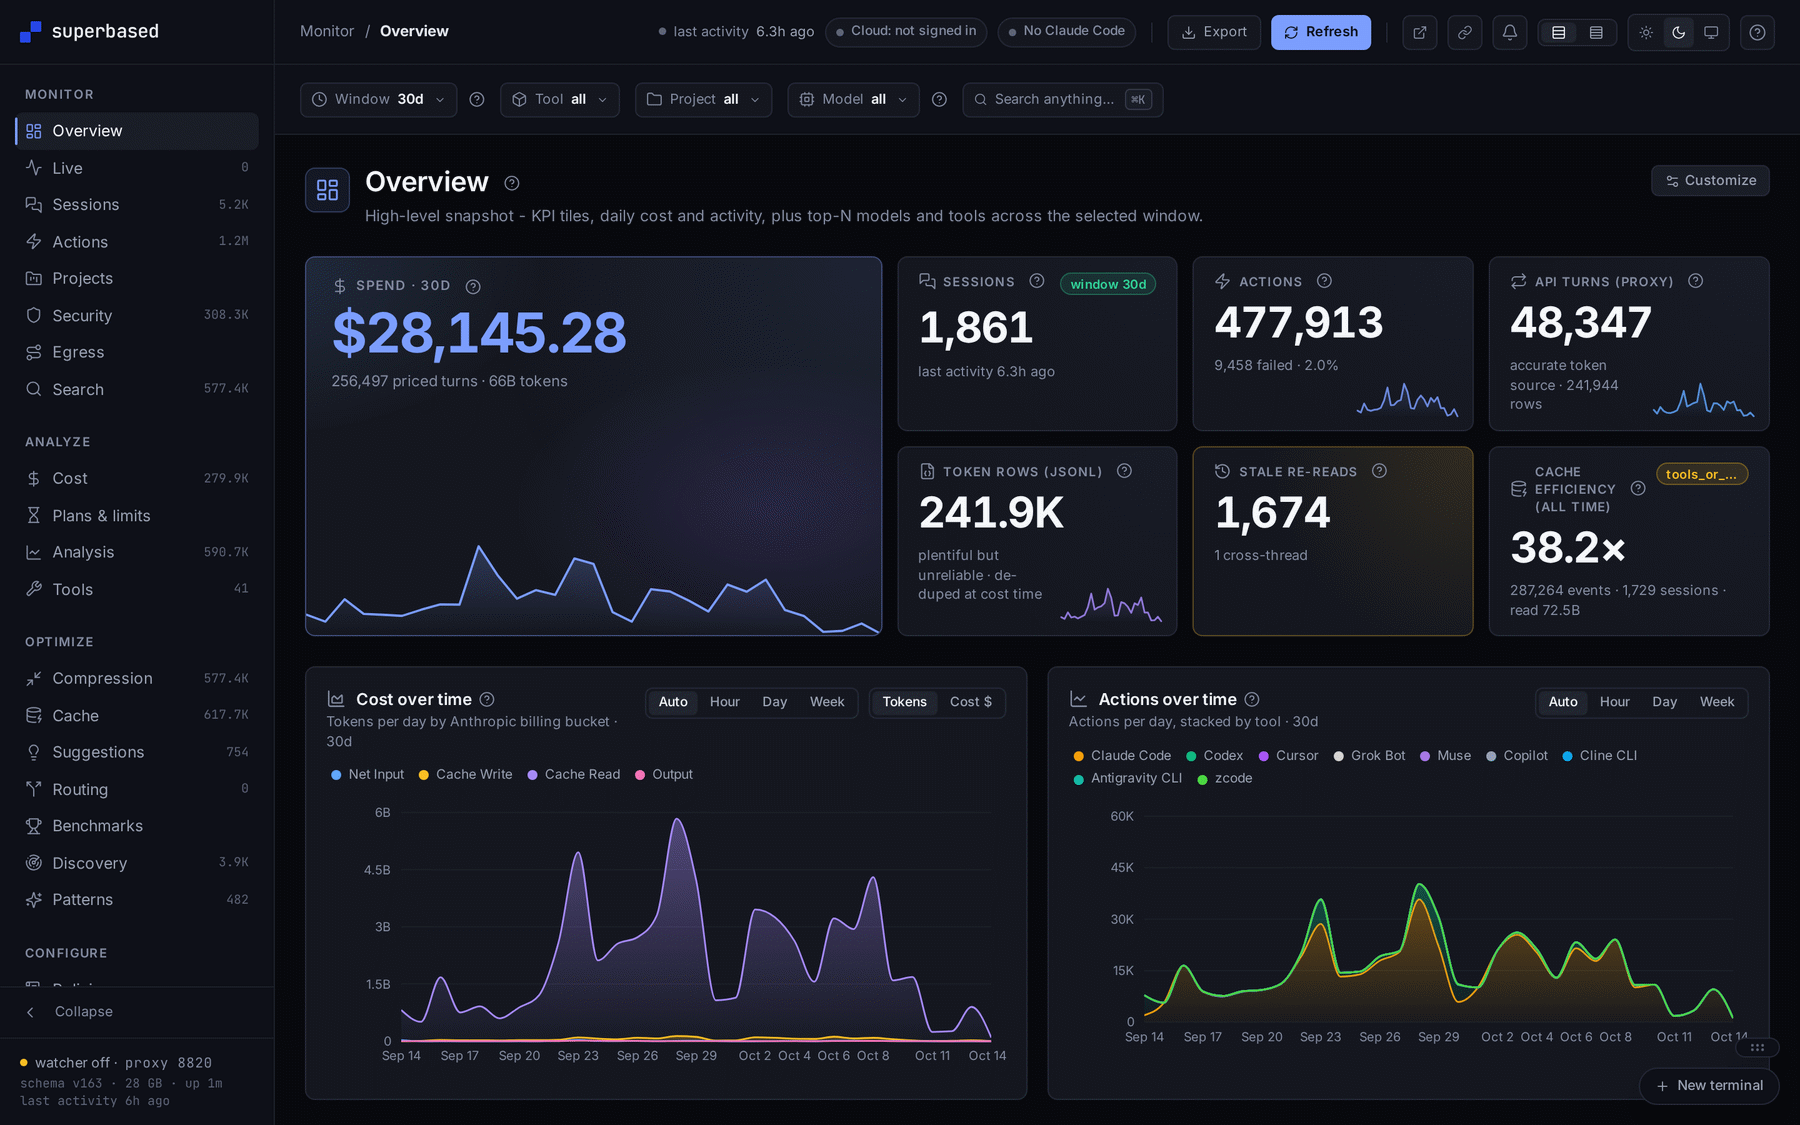Open the Model all dropdown

pyautogui.click(x=853, y=99)
